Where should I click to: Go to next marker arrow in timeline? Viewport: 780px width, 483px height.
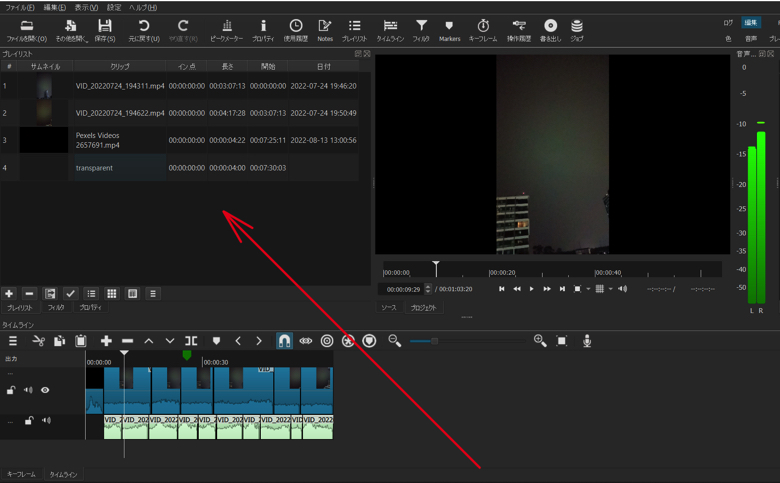click(x=259, y=341)
